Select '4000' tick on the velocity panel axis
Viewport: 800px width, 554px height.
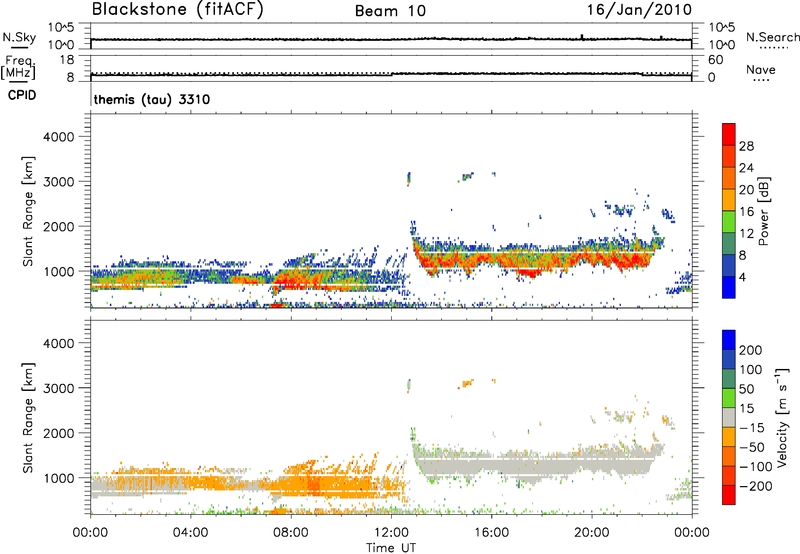pos(59,343)
